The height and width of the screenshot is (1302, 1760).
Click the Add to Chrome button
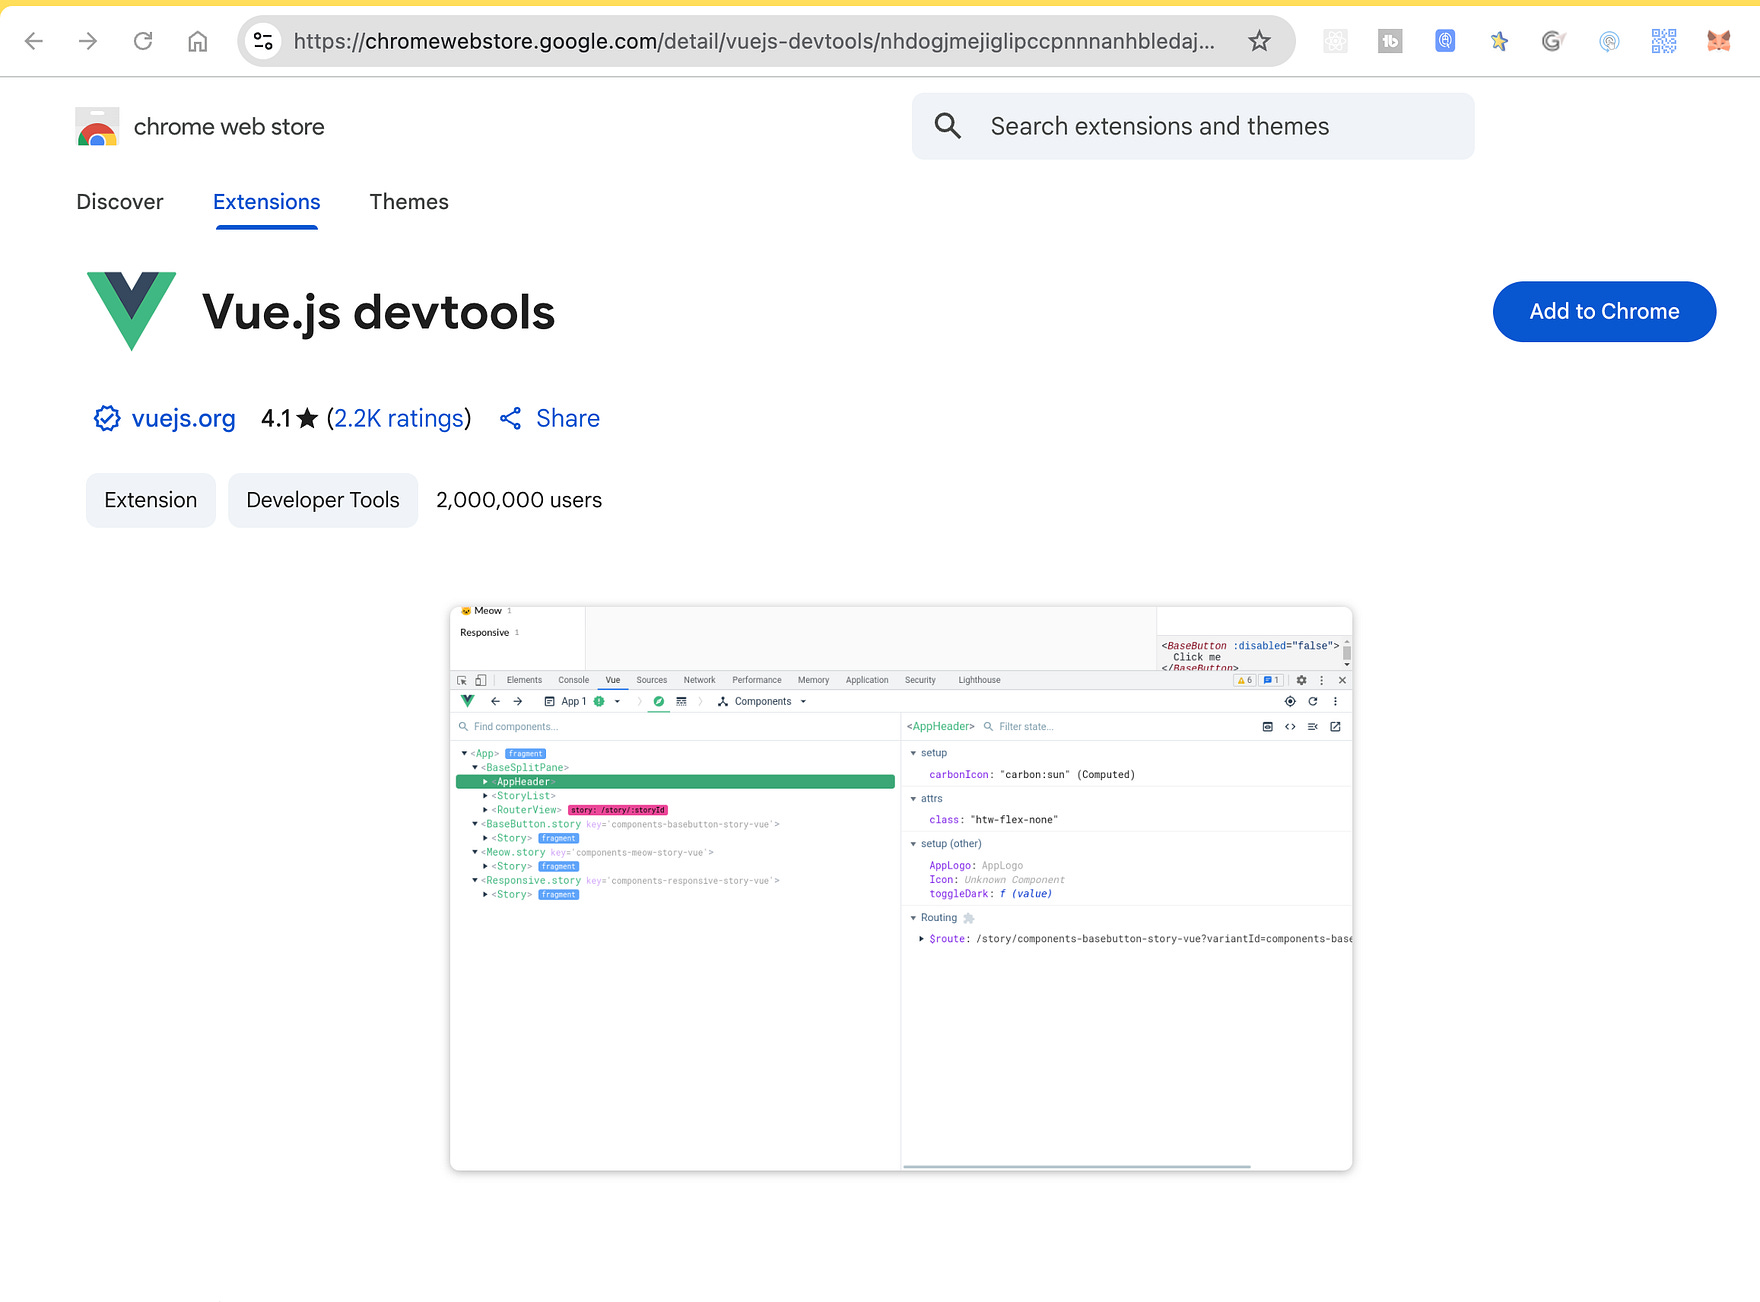tap(1604, 311)
